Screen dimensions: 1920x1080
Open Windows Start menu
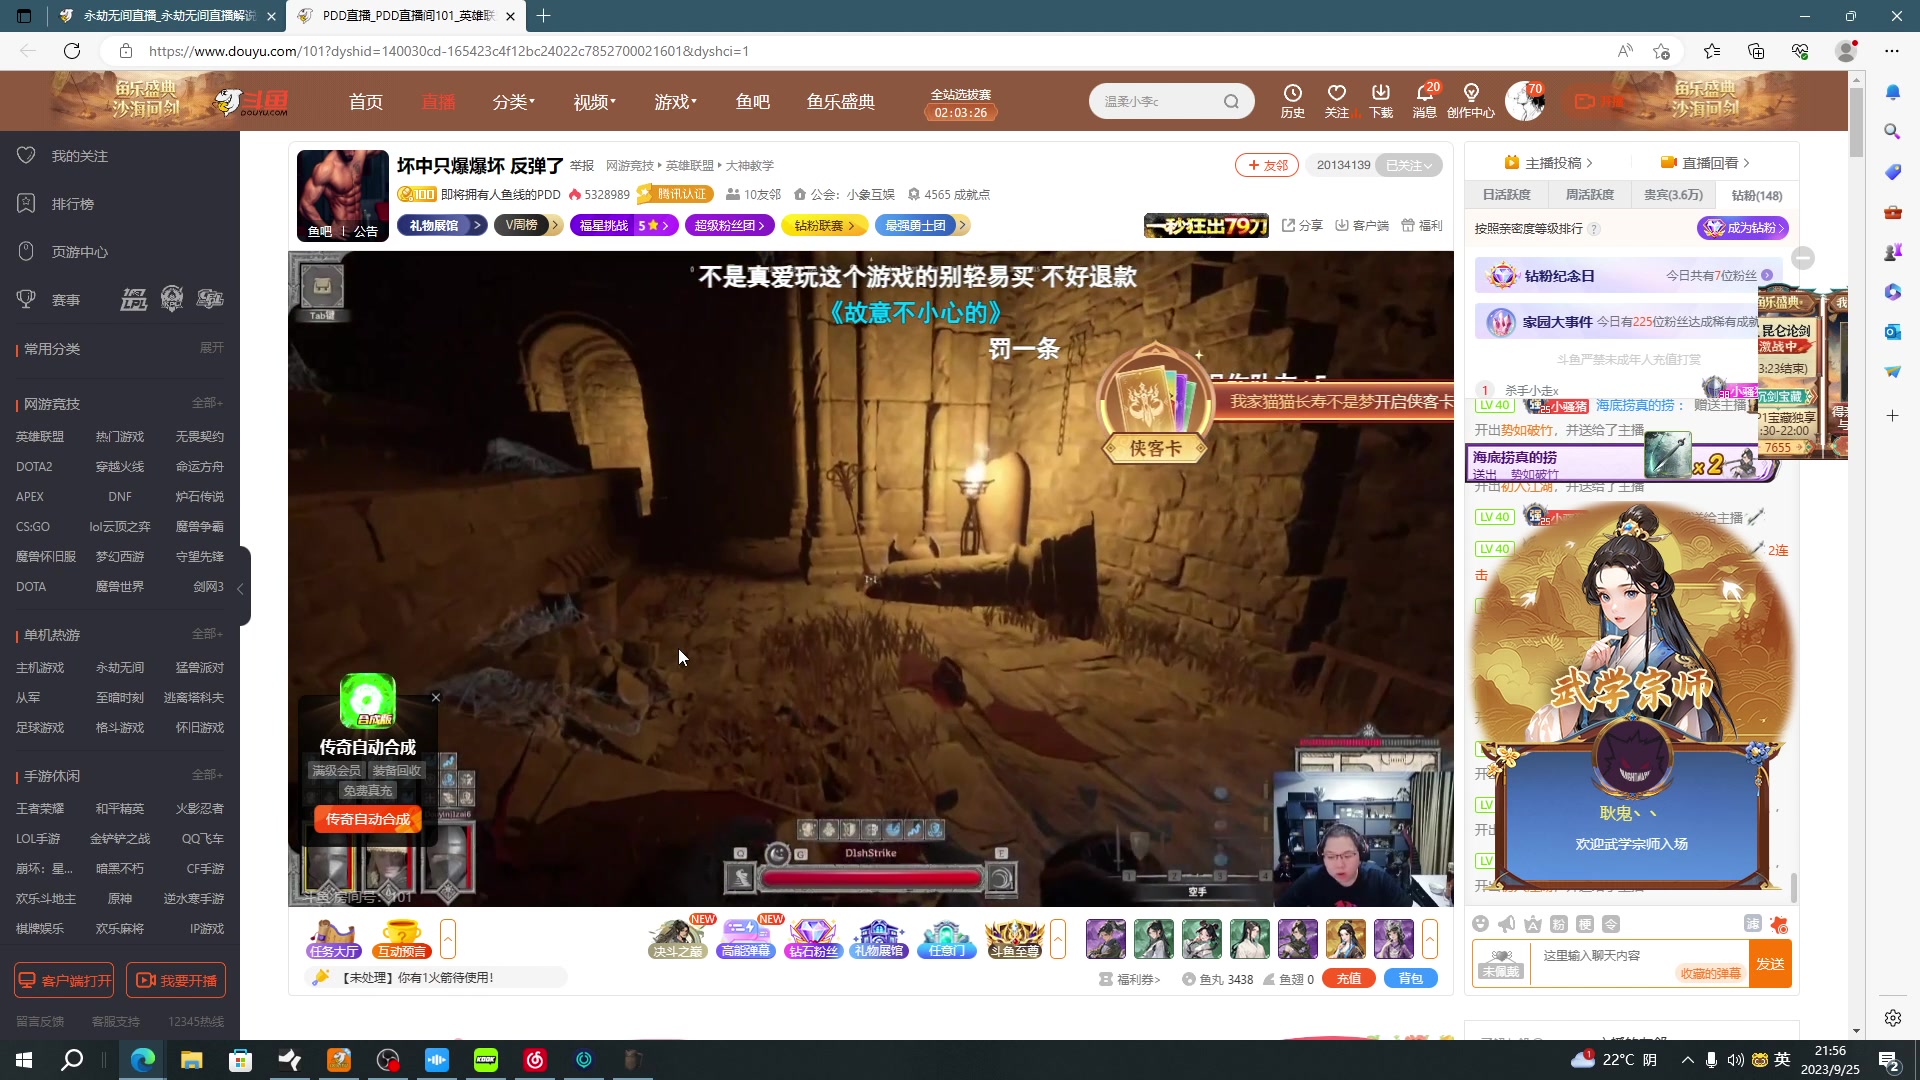pos(24,1060)
